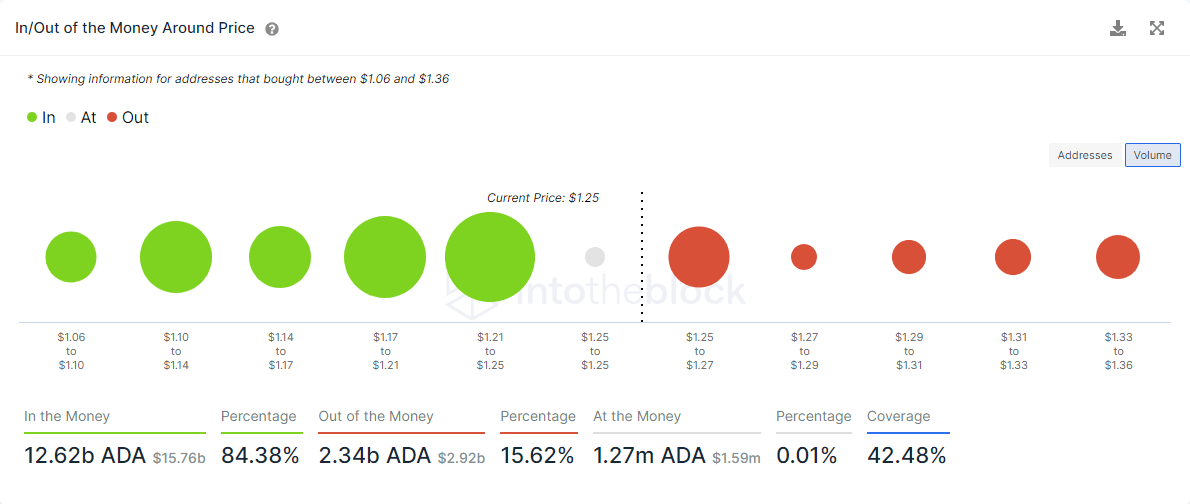
Task: Click the download chart icon
Action: [1118, 28]
